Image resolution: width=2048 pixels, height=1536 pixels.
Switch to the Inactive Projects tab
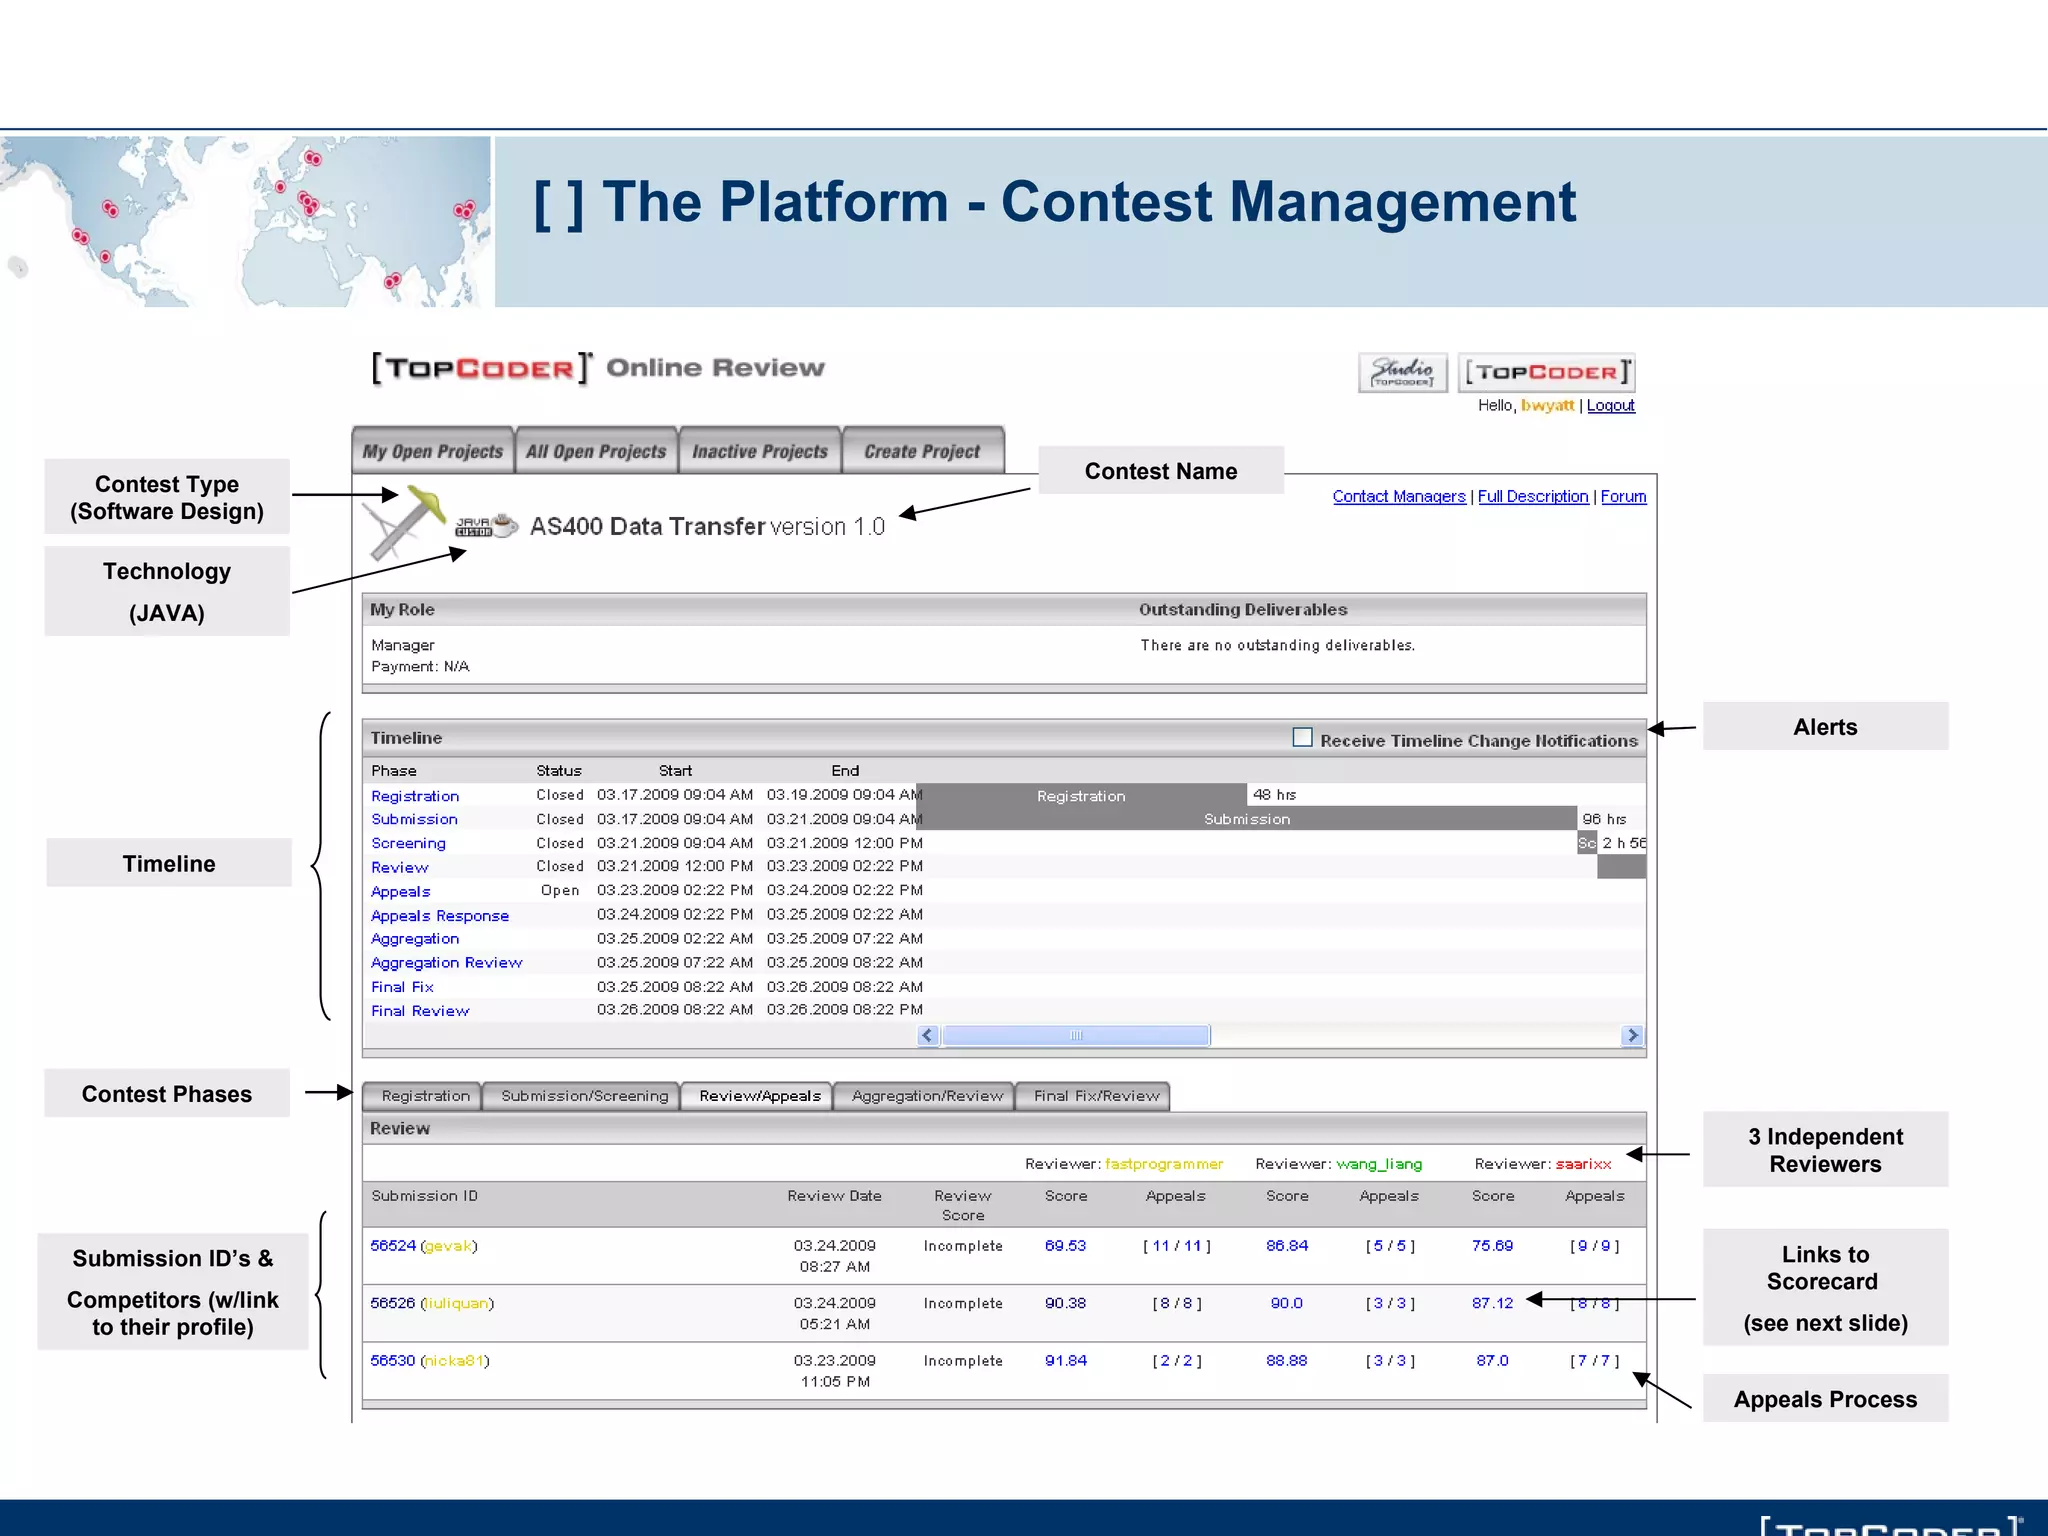pyautogui.click(x=760, y=451)
